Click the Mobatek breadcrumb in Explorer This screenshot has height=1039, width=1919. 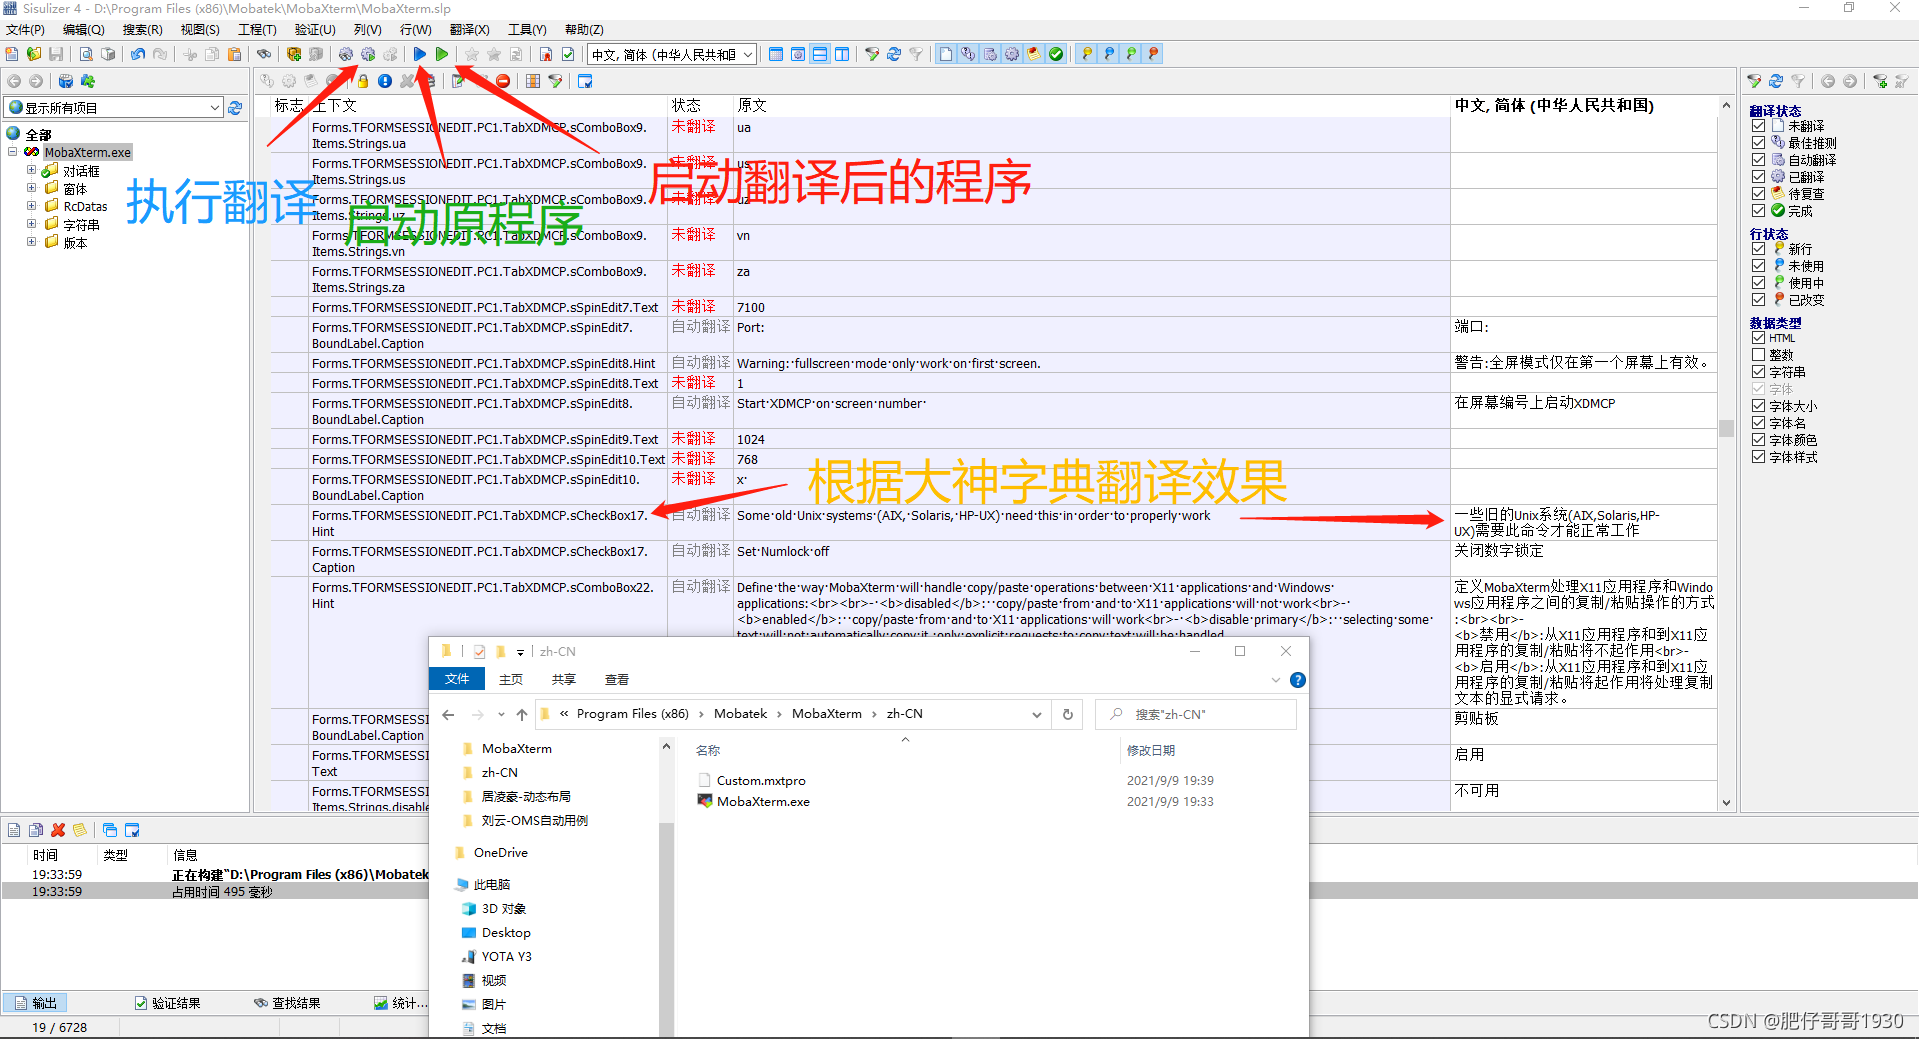click(740, 714)
